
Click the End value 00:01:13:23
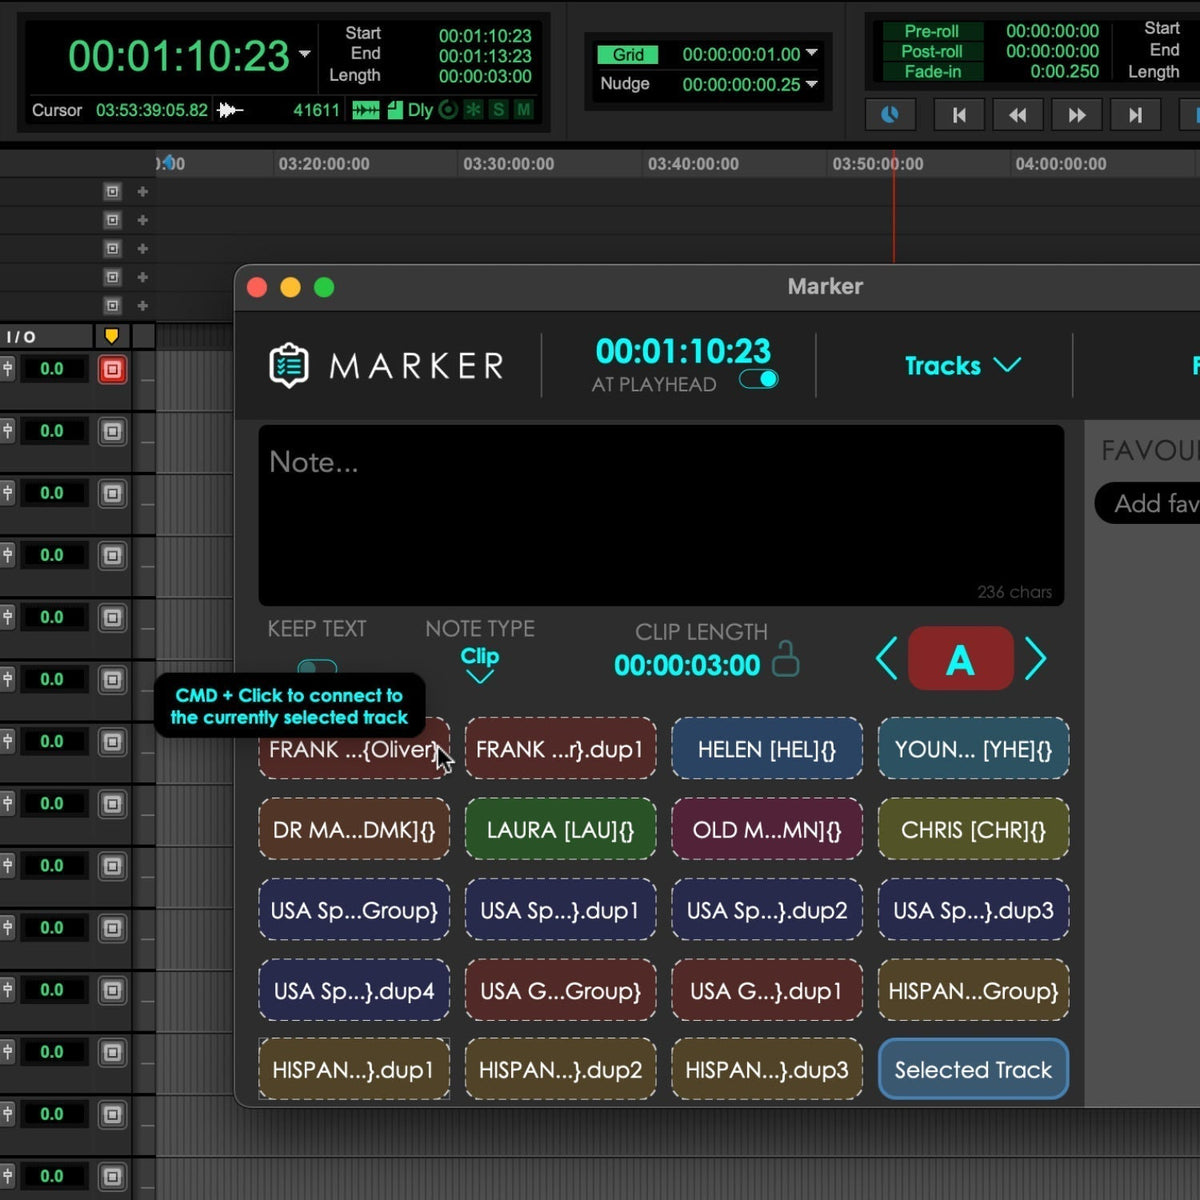[485, 56]
